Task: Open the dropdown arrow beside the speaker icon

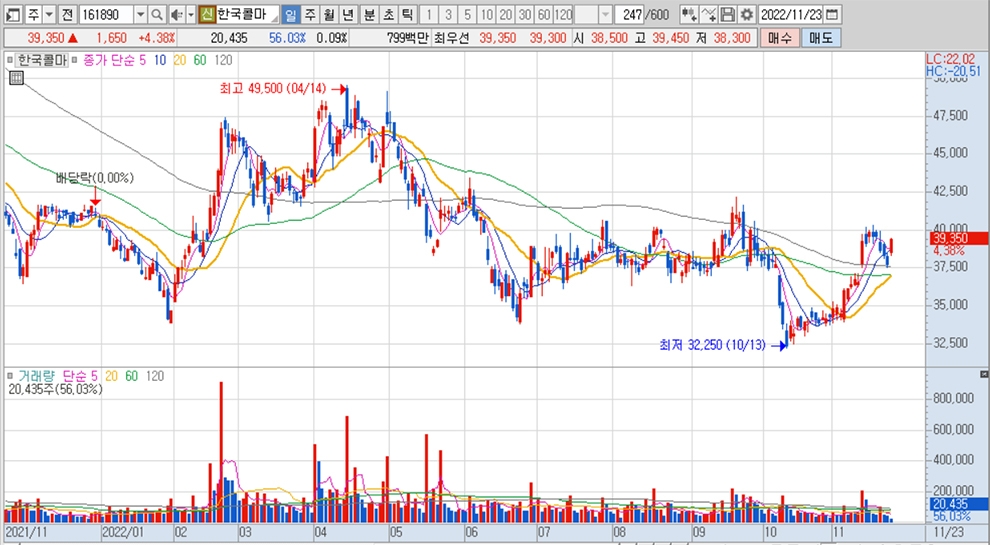Action: click(x=190, y=15)
